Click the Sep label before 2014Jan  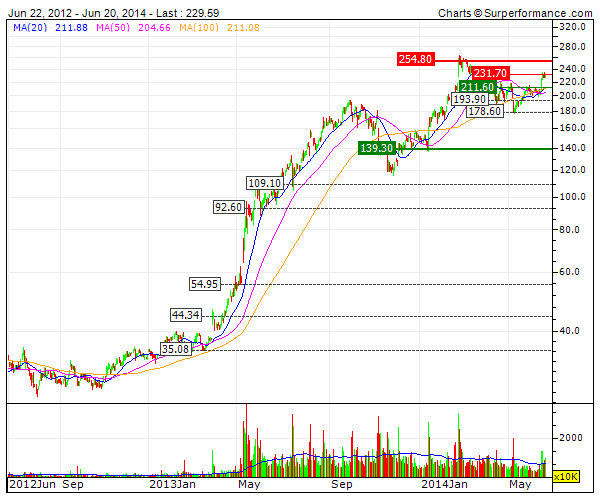(342, 484)
